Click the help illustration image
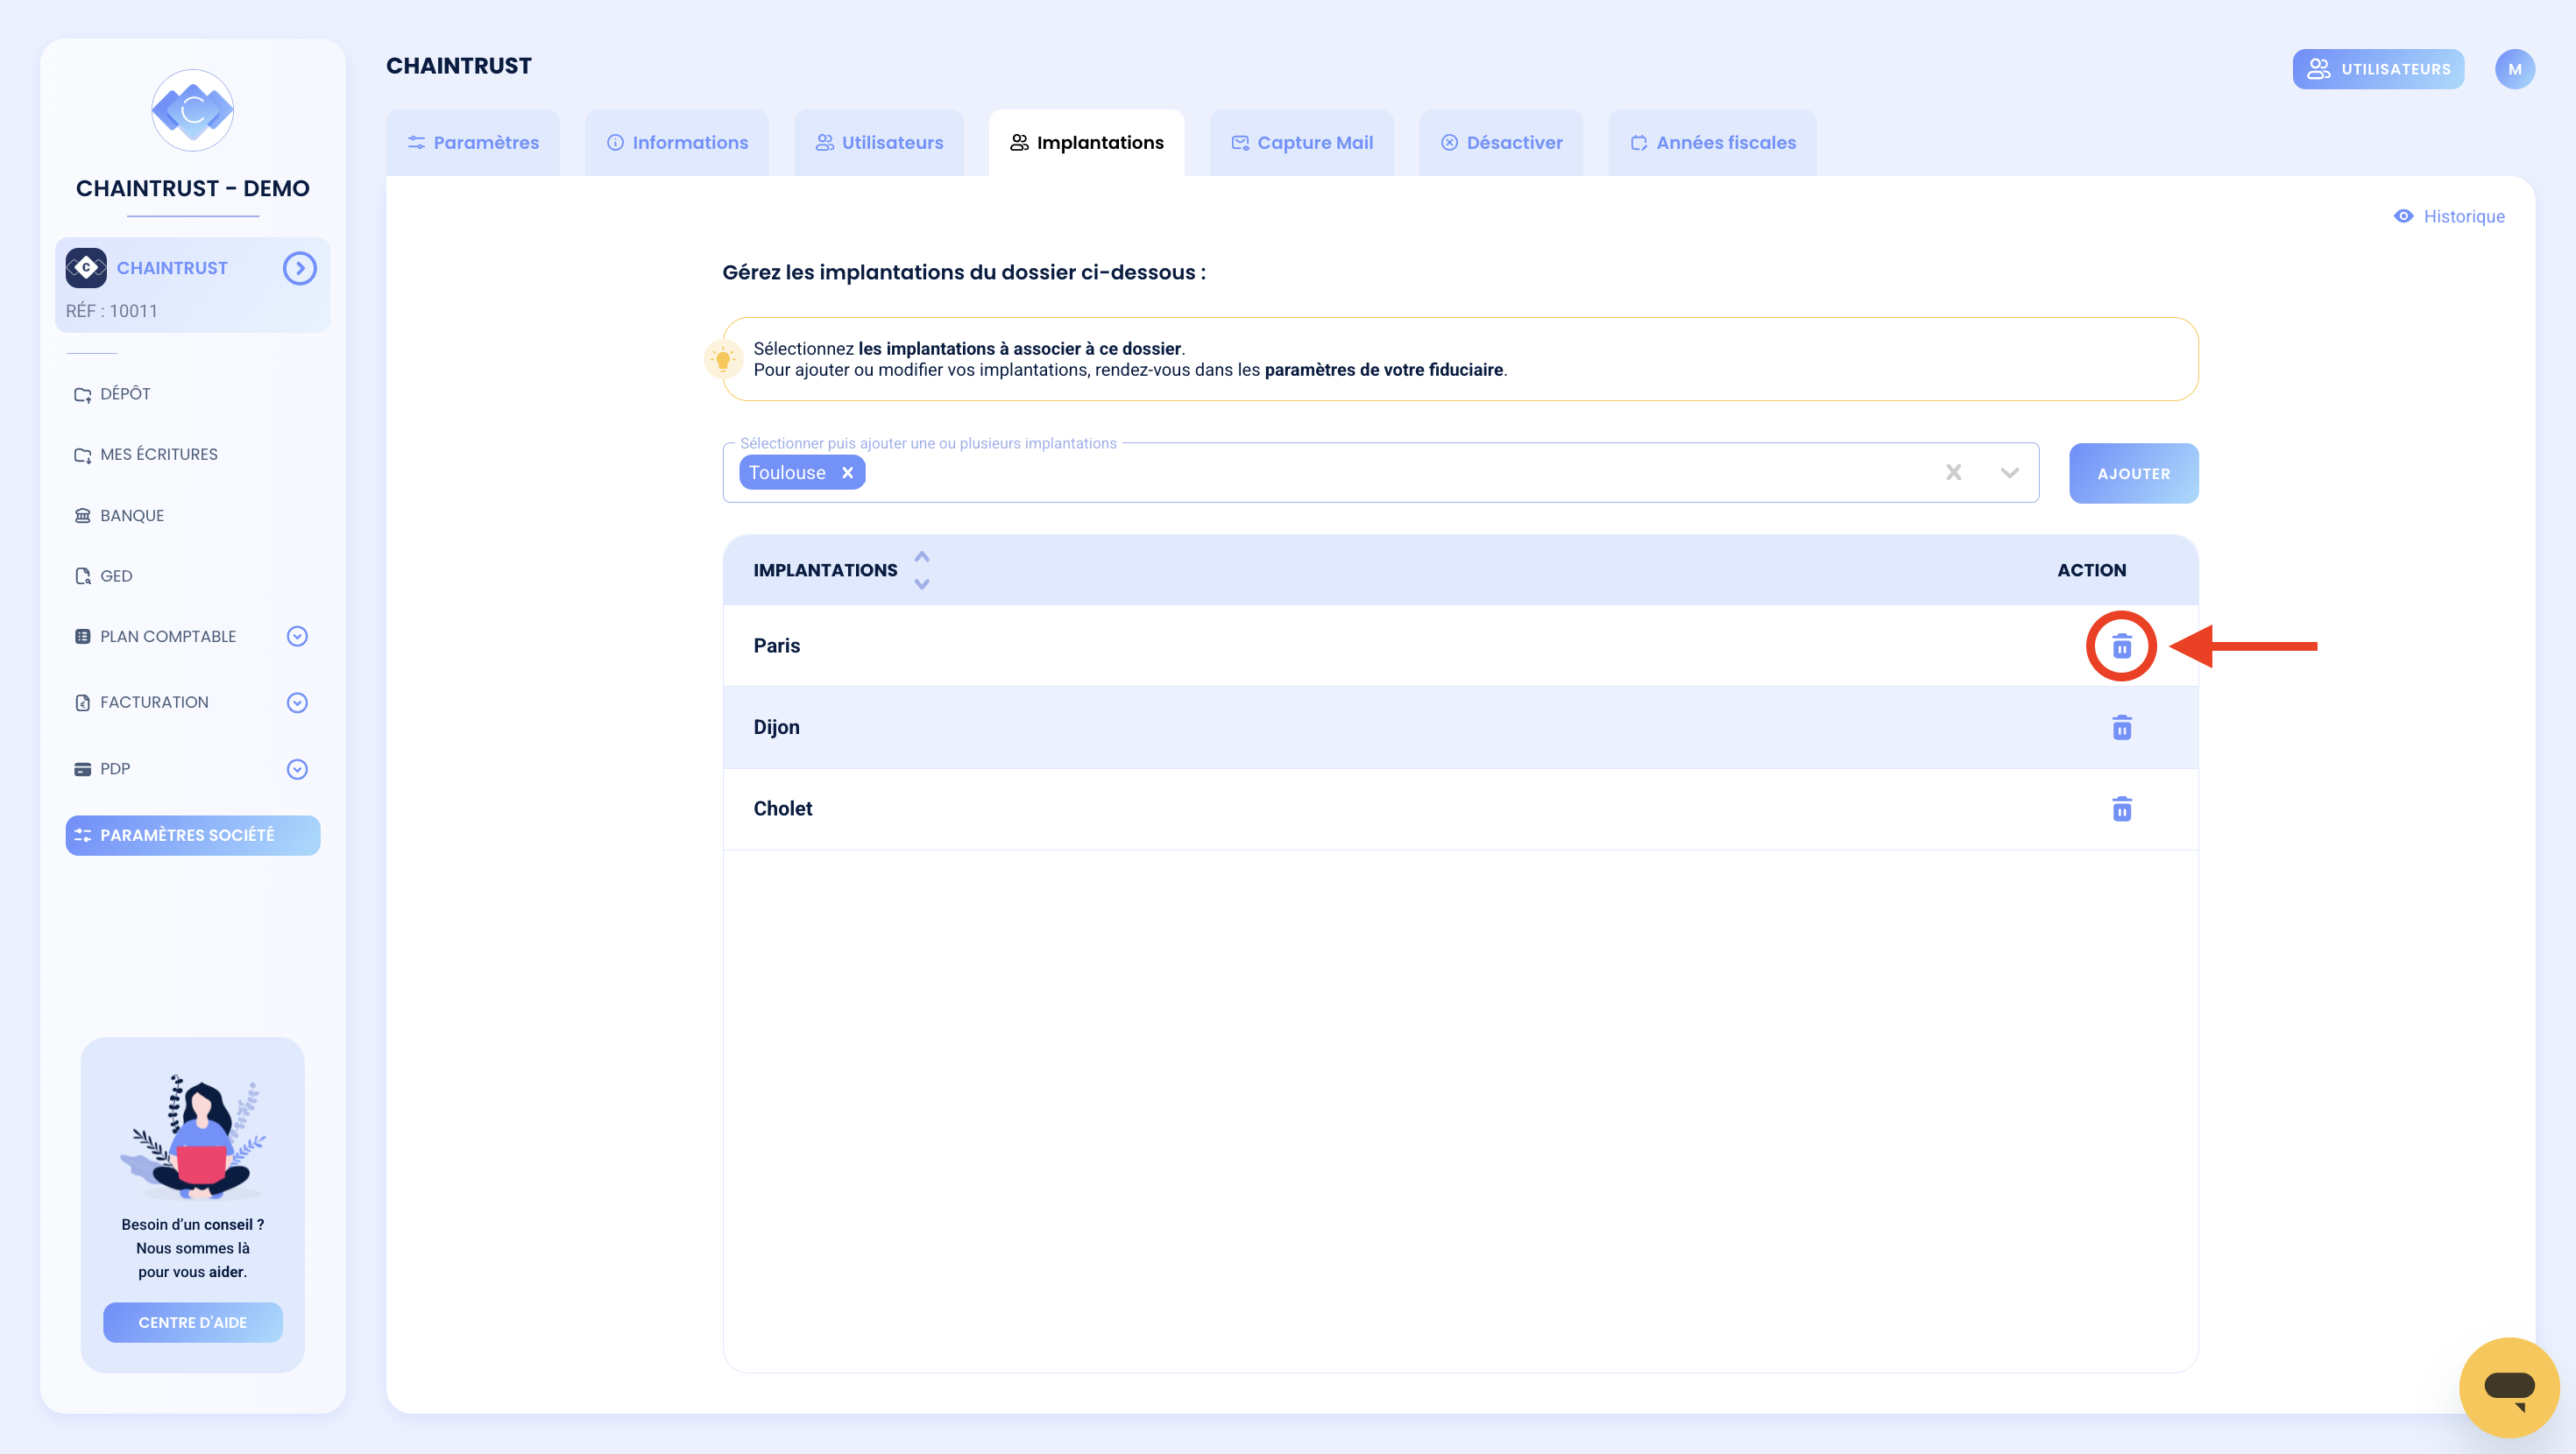The image size is (2576, 1454). click(192, 1136)
